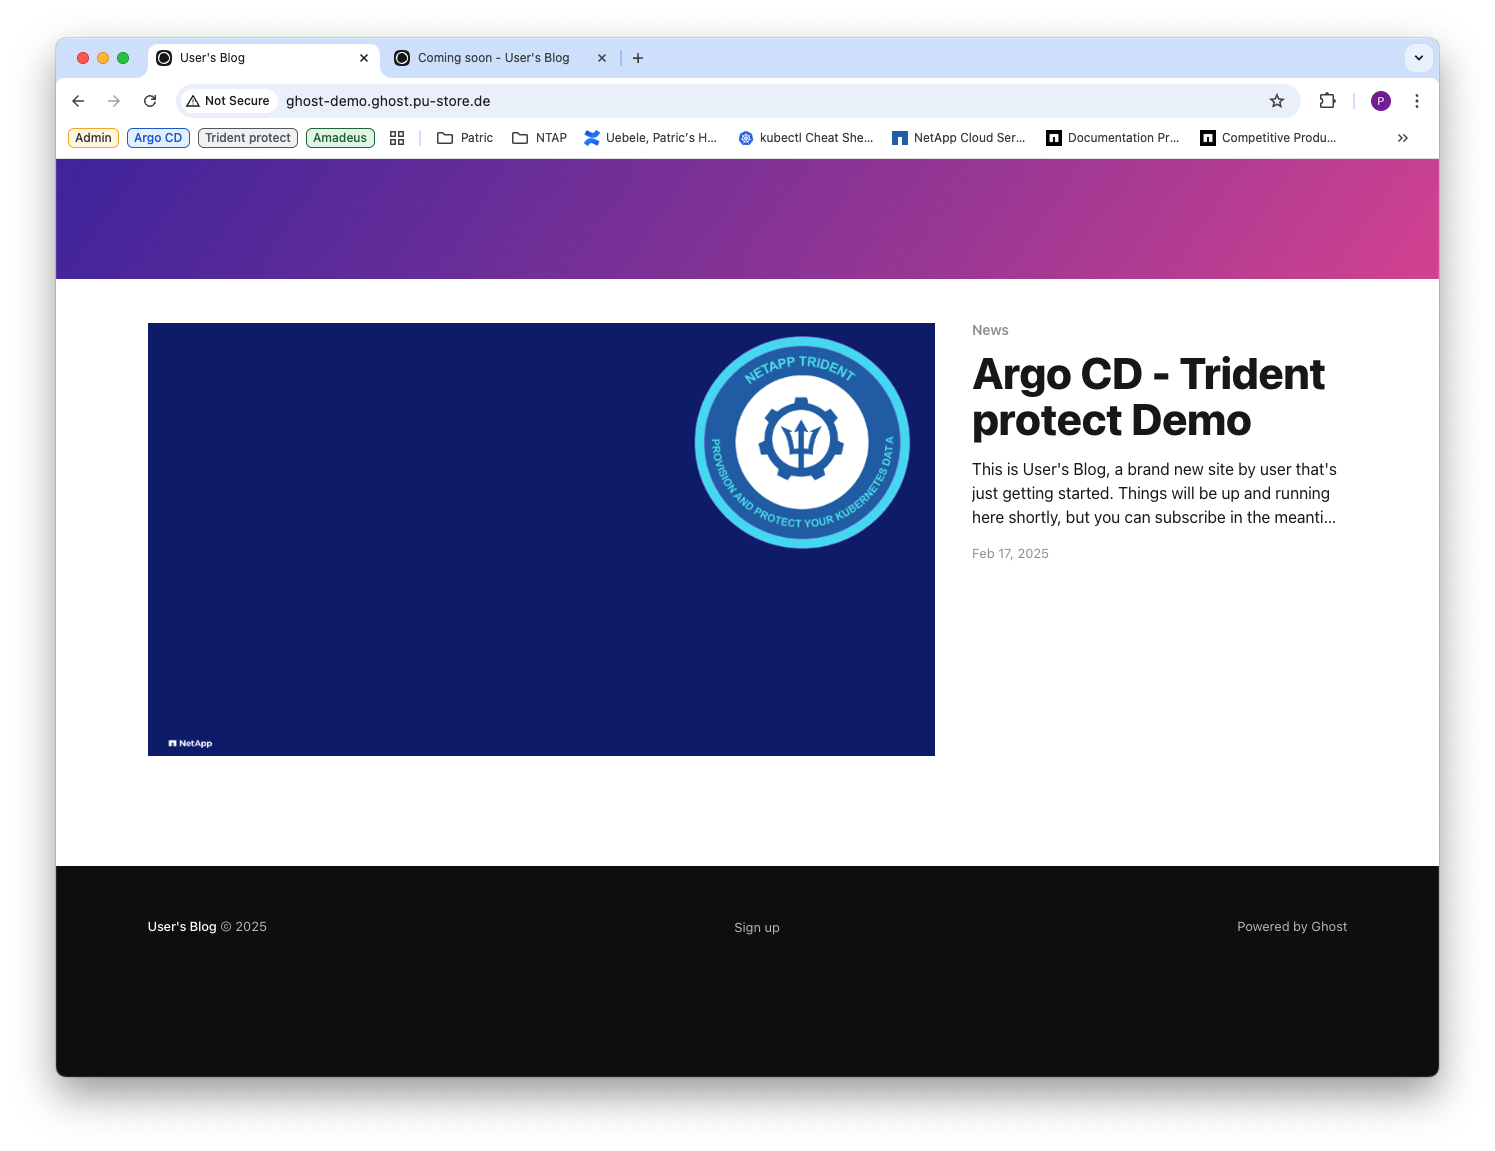Open the Extensions puzzle icon
Viewport: 1495px width, 1151px height.
click(x=1327, y=101)
